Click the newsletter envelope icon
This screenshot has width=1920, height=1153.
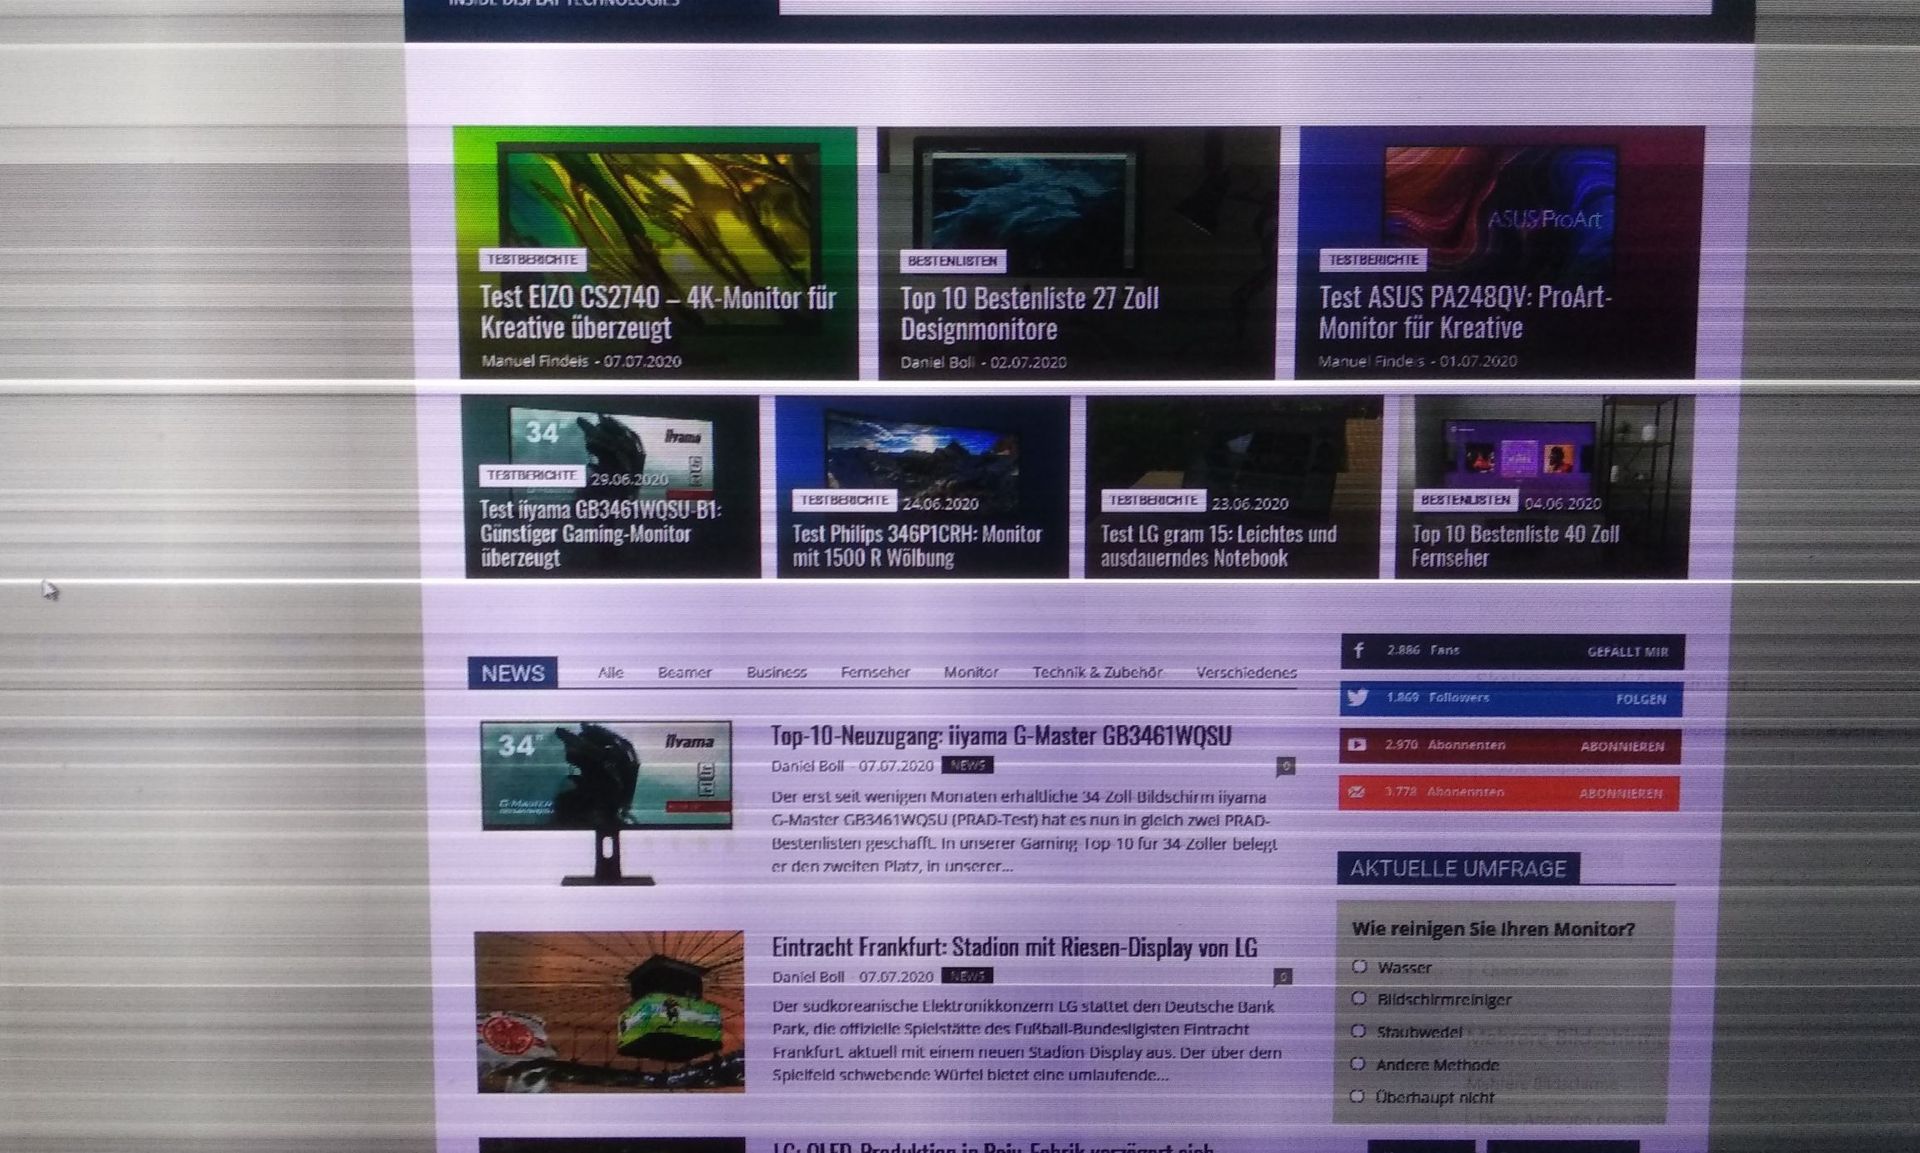click(x=1356, y=792)
